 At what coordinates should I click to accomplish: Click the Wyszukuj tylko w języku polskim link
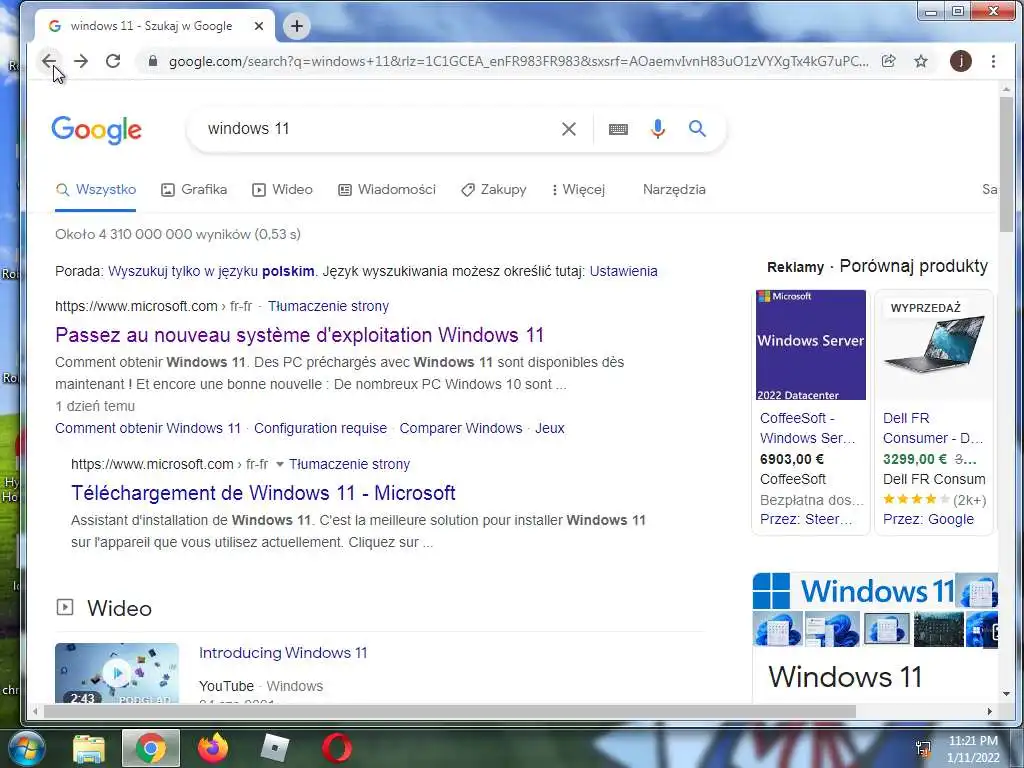pyautogui.click(x=211, y=271)
